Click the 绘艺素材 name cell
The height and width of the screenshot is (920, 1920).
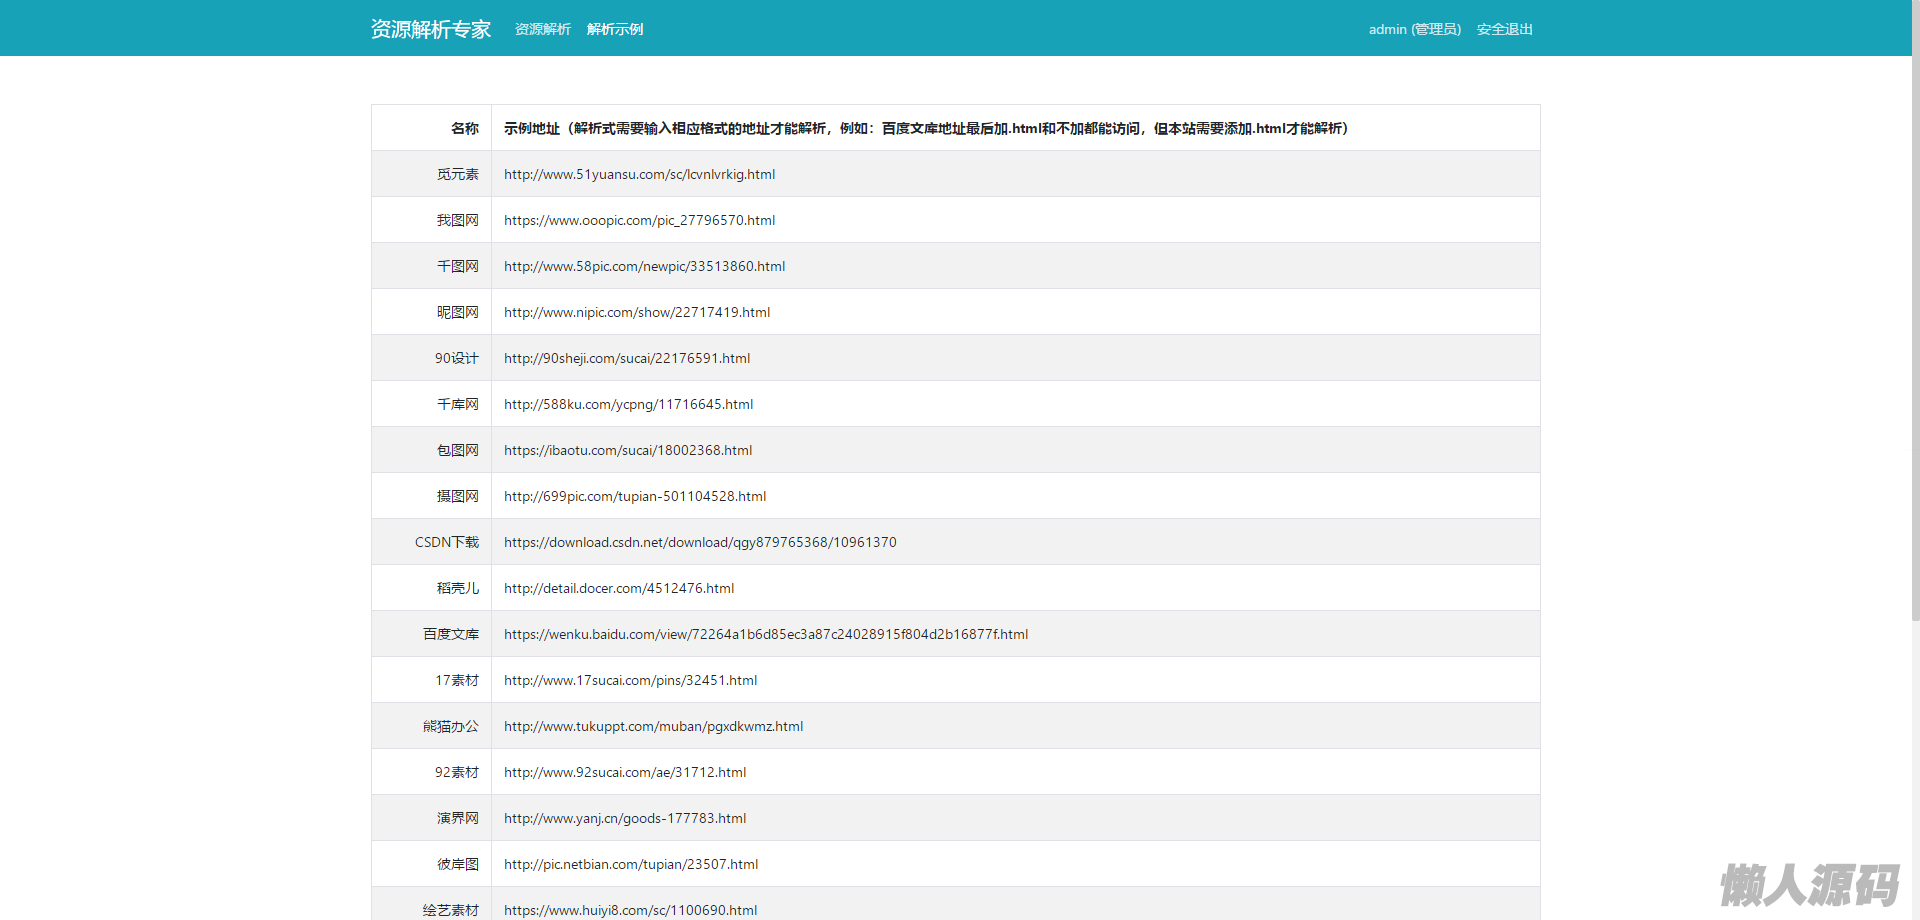tap(432, 904)
